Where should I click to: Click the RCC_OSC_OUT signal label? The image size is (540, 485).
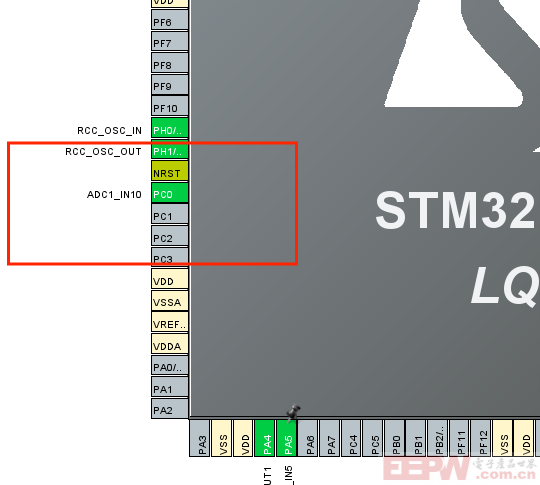point(103,152)
